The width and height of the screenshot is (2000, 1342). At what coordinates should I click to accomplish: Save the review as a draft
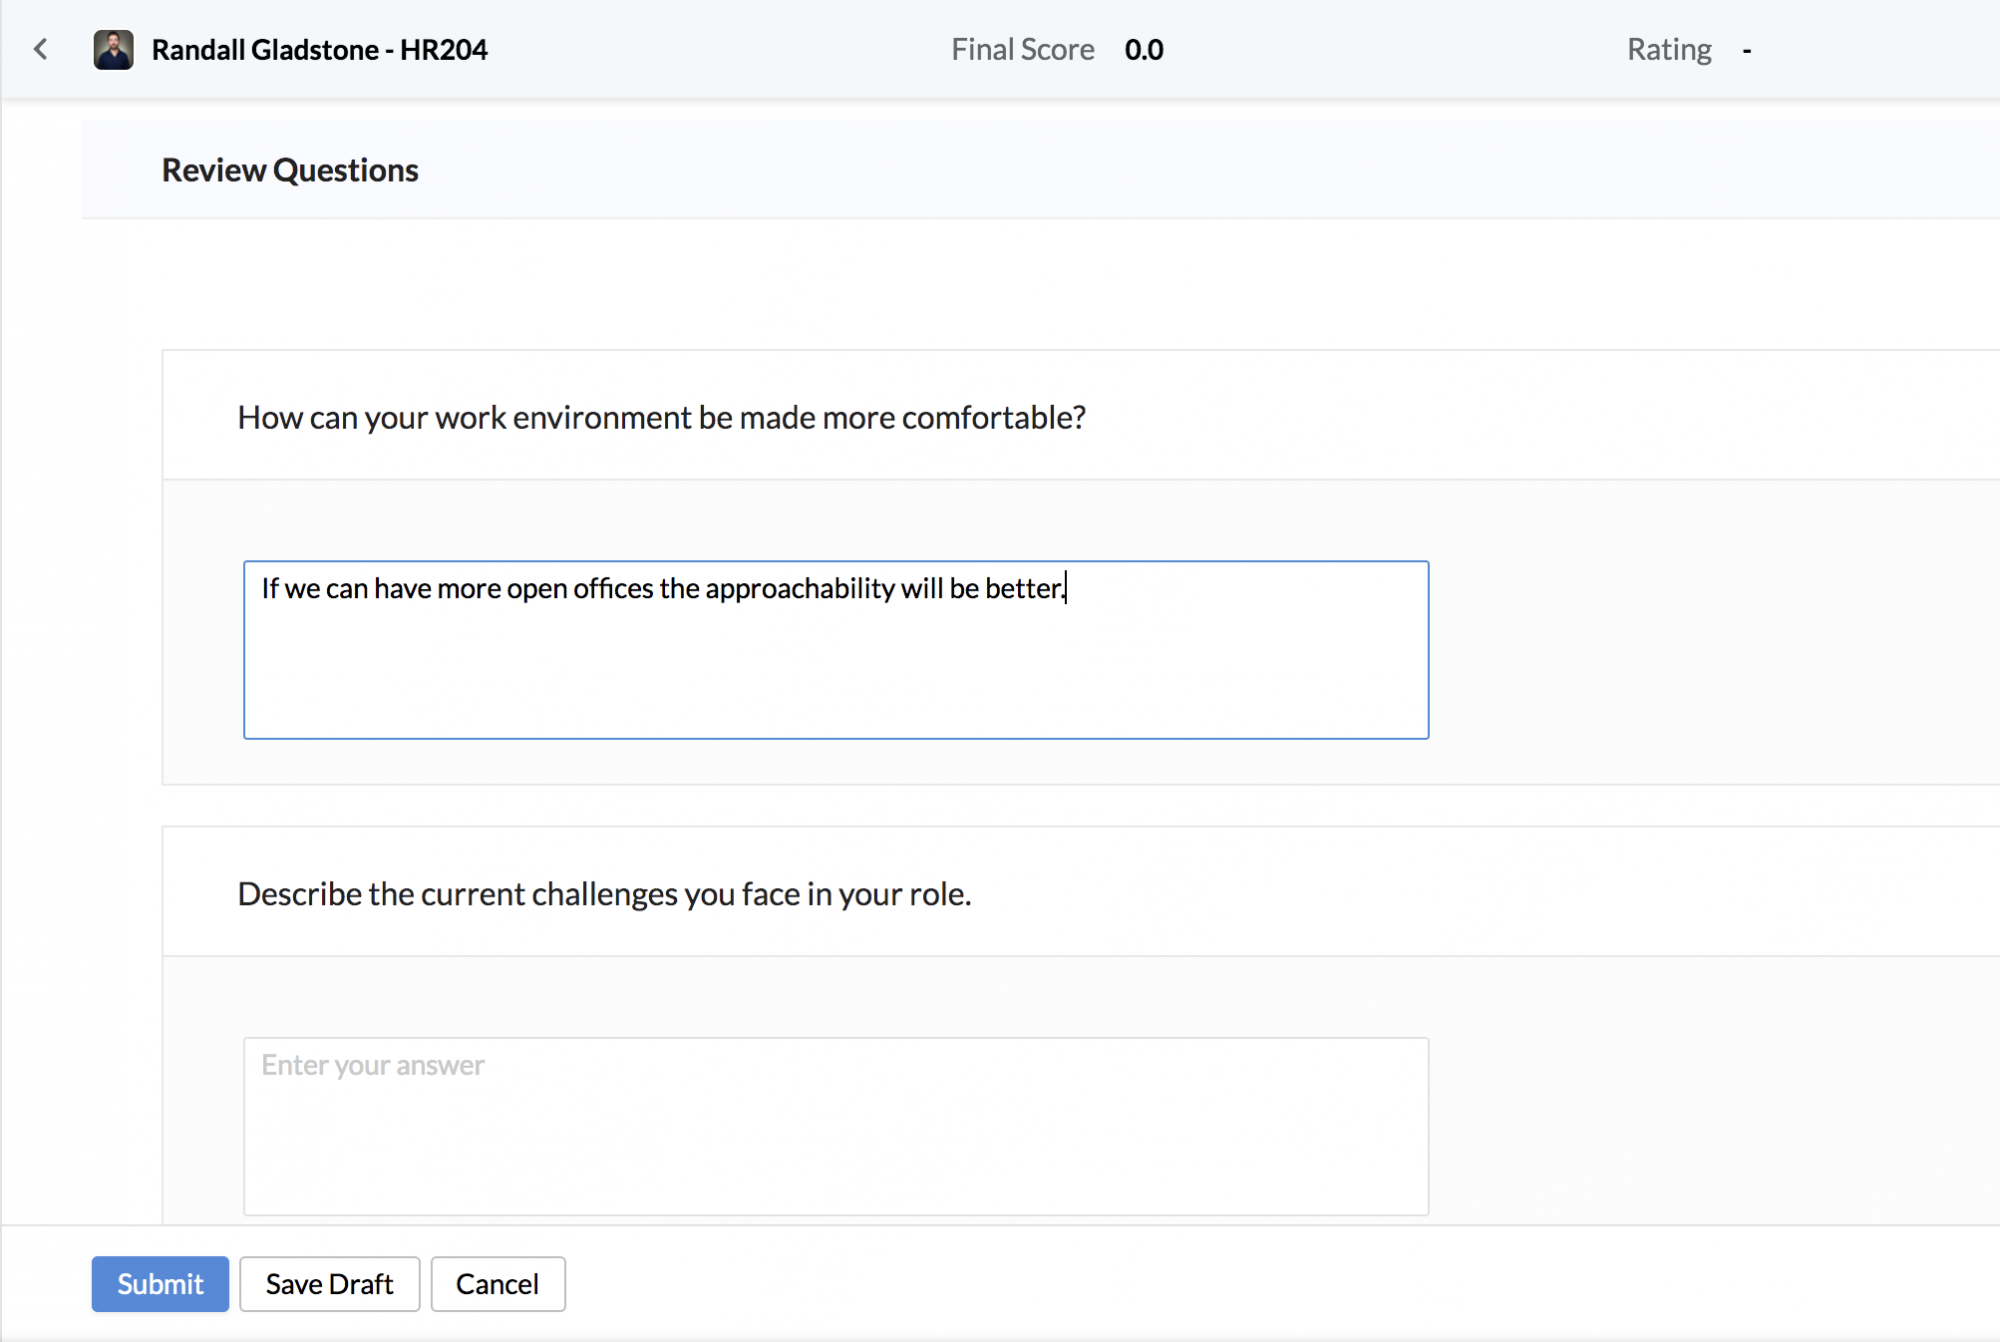pos(329,1283)
